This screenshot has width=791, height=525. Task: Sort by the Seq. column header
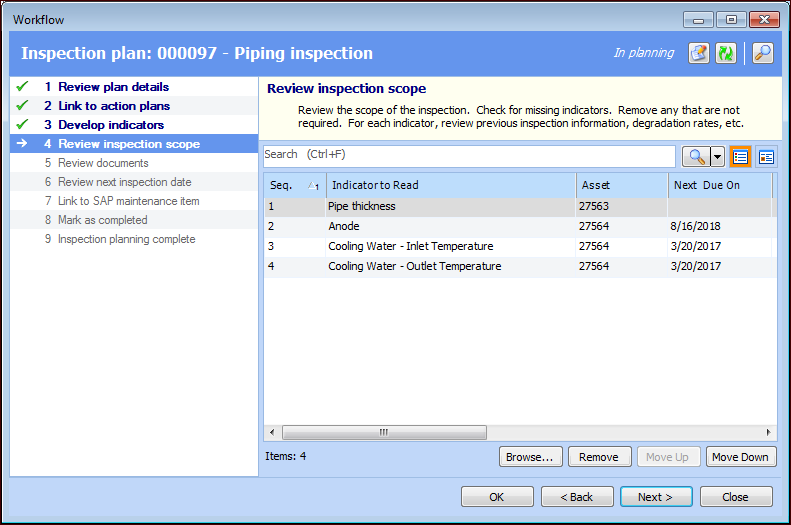pos(294,185)
